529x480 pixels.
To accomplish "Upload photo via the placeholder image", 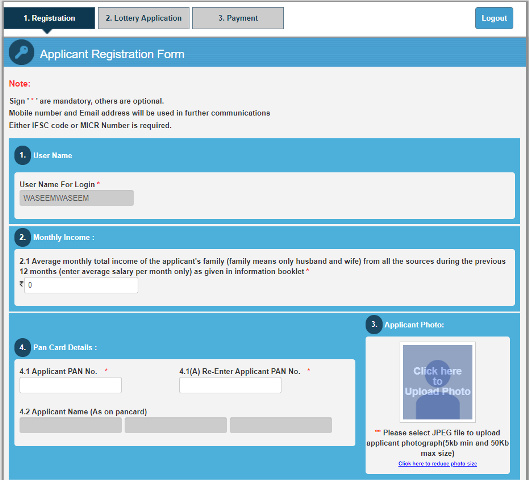I will click(x=438, y=382).
